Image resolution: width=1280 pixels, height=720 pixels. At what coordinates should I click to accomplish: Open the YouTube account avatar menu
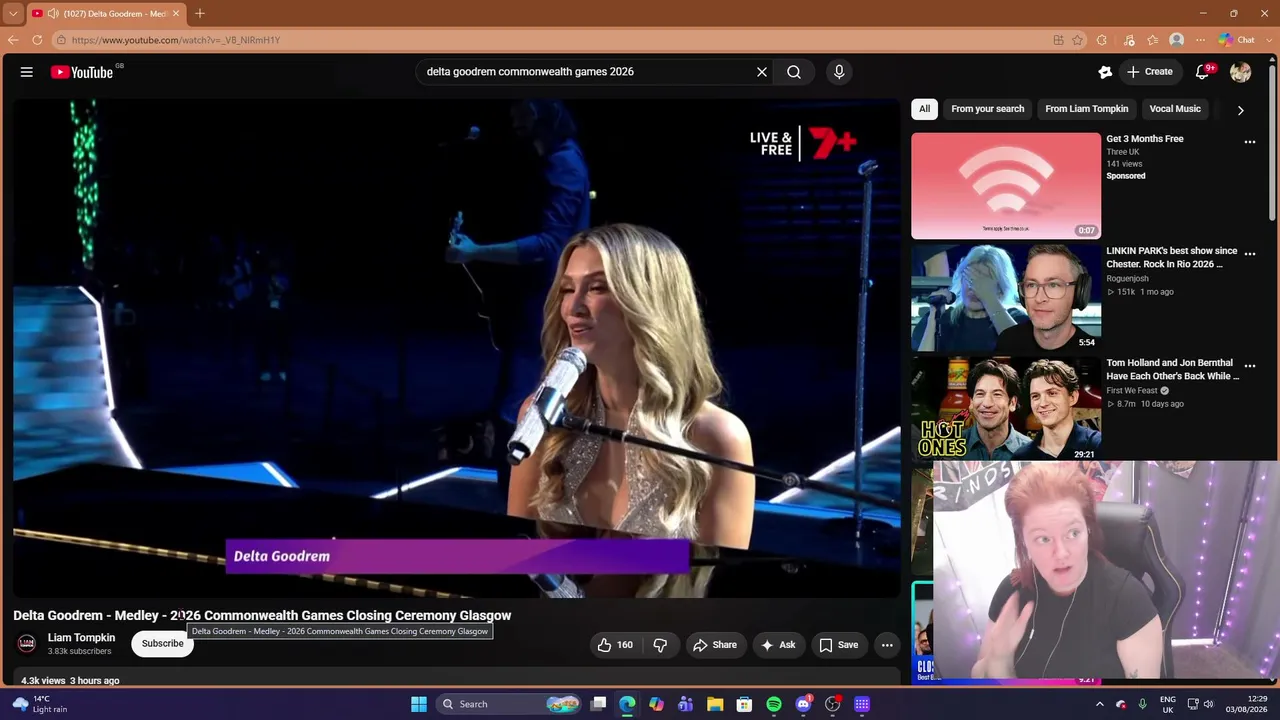pyautogui.click(x=1241, y=72)
